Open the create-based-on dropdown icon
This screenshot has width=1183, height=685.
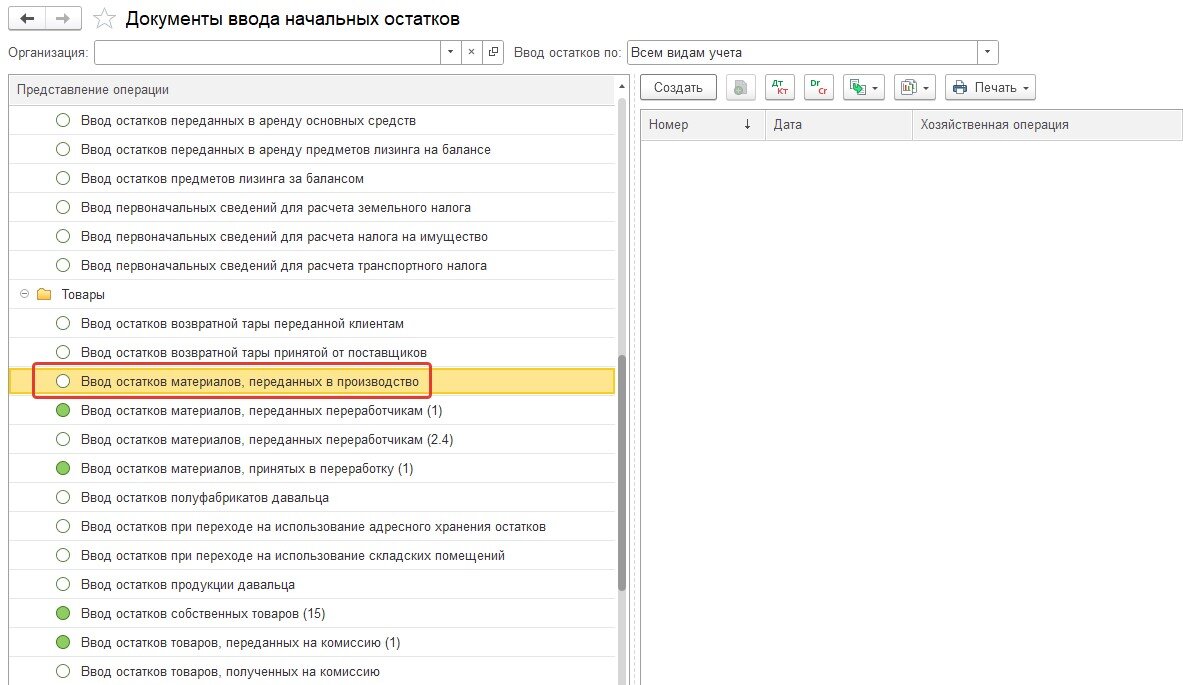pyautogui.click(x=863, y=88)
